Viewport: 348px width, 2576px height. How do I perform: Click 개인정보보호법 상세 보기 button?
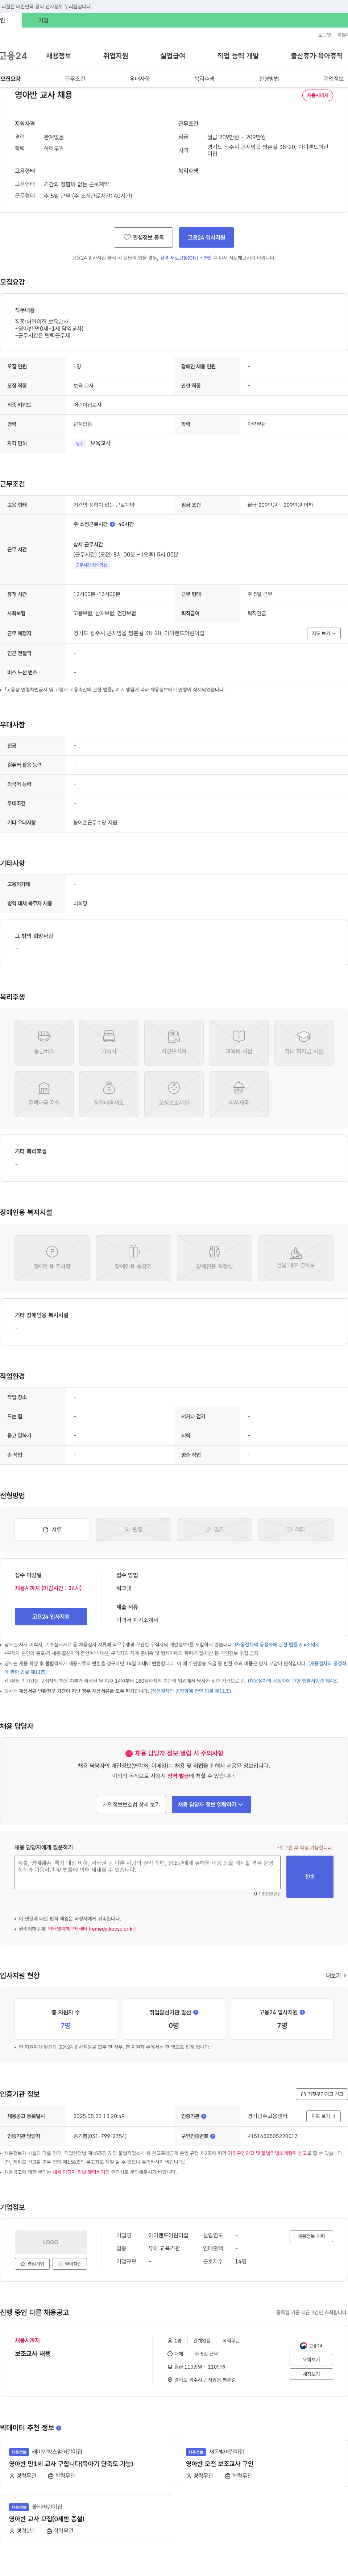[131, 1804]
